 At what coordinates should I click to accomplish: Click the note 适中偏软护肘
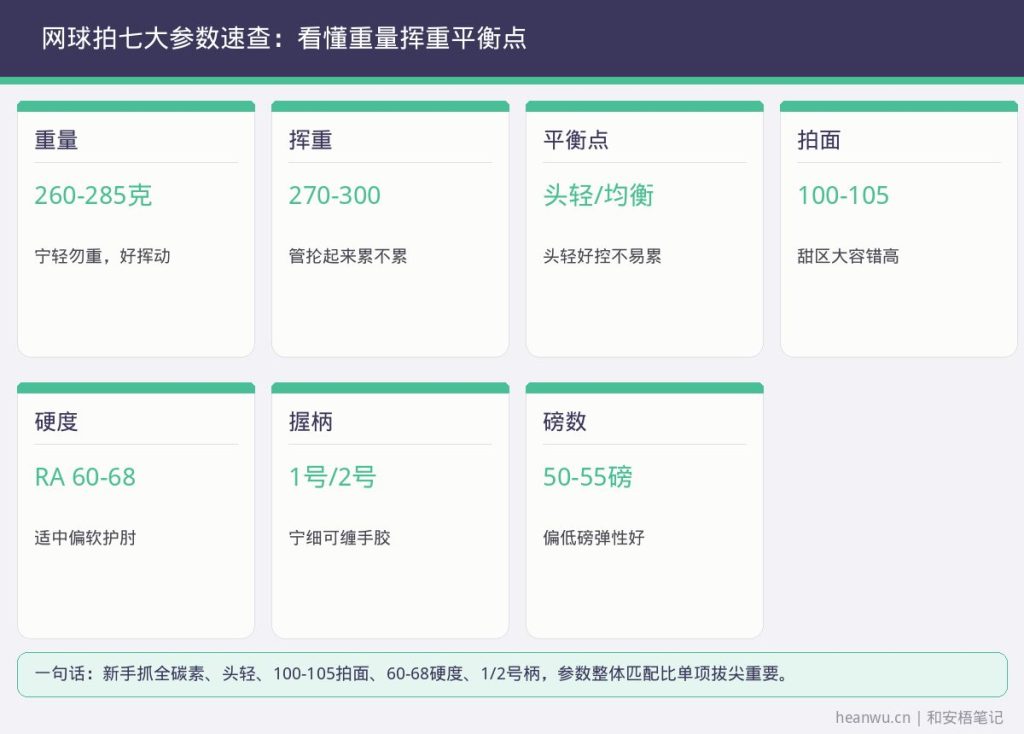coord(85,538)
